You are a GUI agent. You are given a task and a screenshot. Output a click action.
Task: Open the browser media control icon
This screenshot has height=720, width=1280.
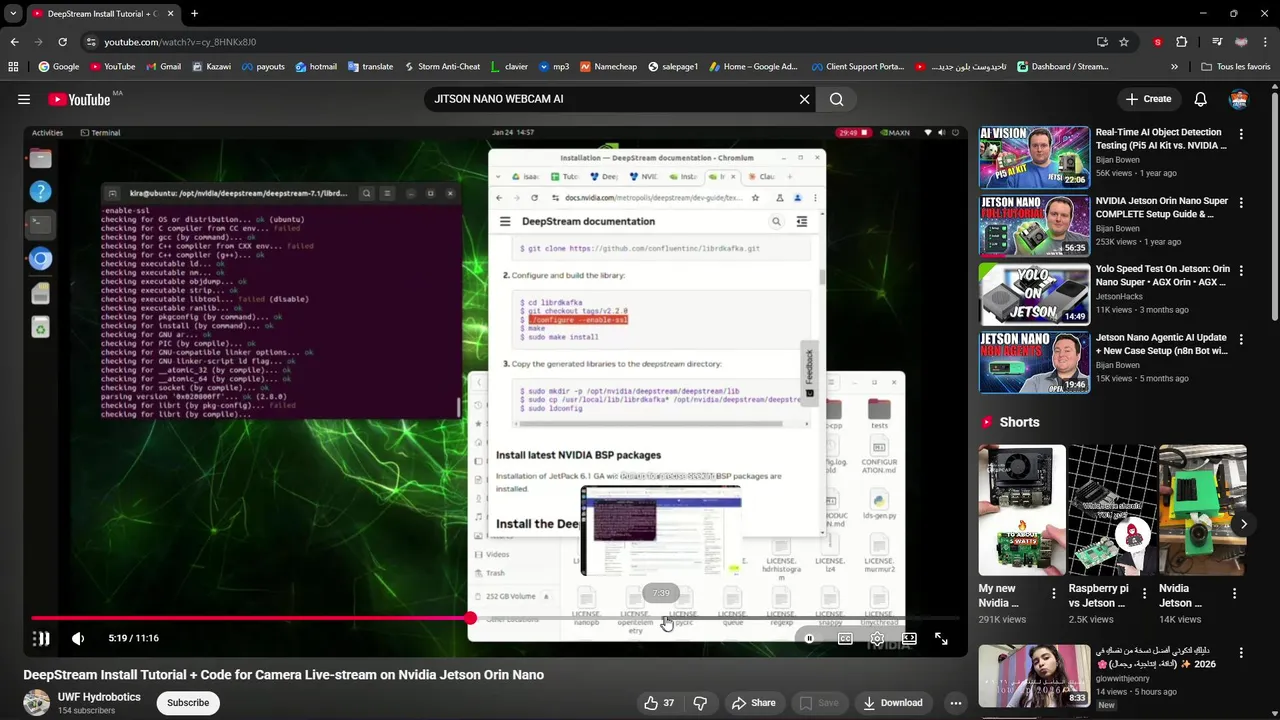(x=1216, y=42)
